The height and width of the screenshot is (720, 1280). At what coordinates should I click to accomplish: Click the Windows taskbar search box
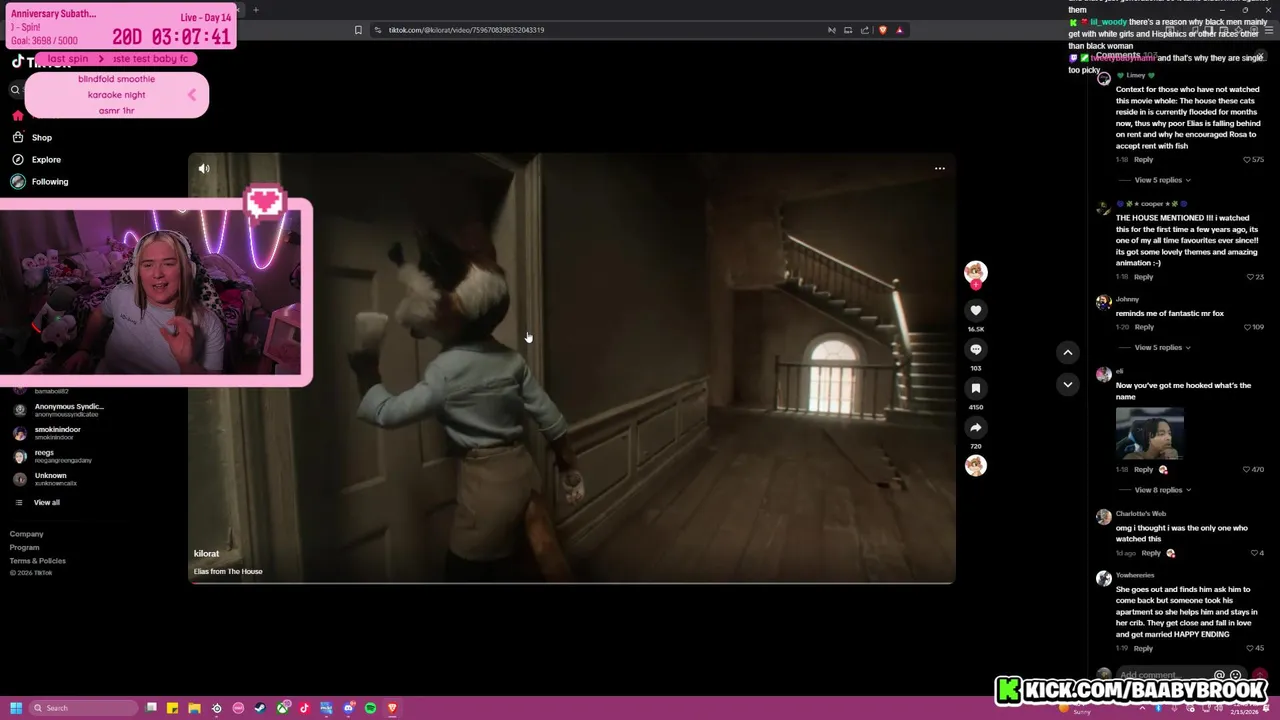[x=84, y=708]
